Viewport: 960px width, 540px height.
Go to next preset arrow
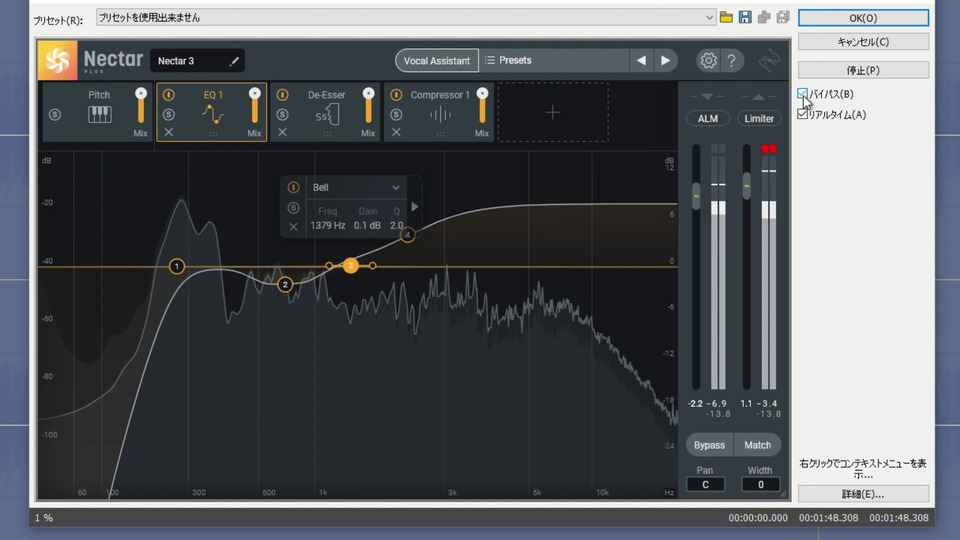(x=666, y=60)
